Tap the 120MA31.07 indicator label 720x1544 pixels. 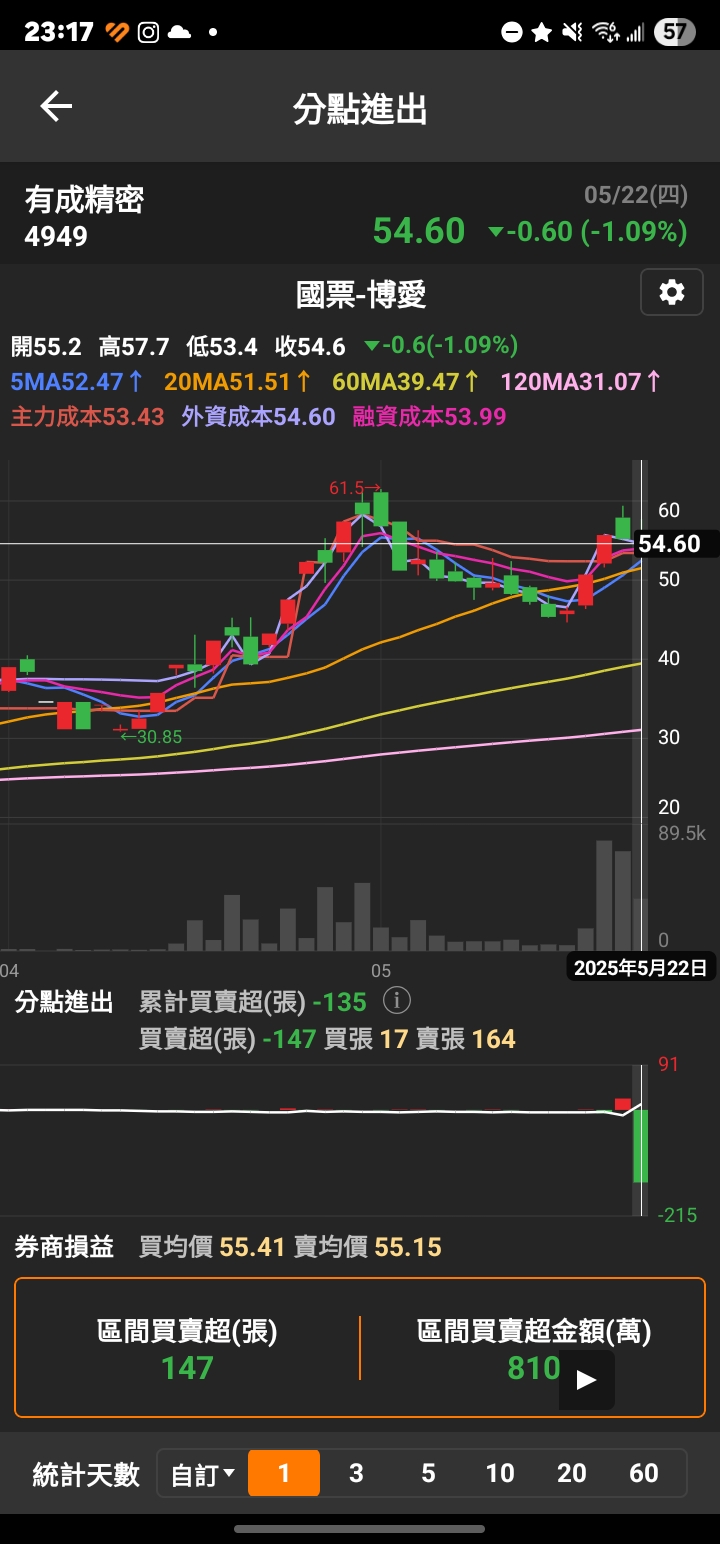[581, 381]
